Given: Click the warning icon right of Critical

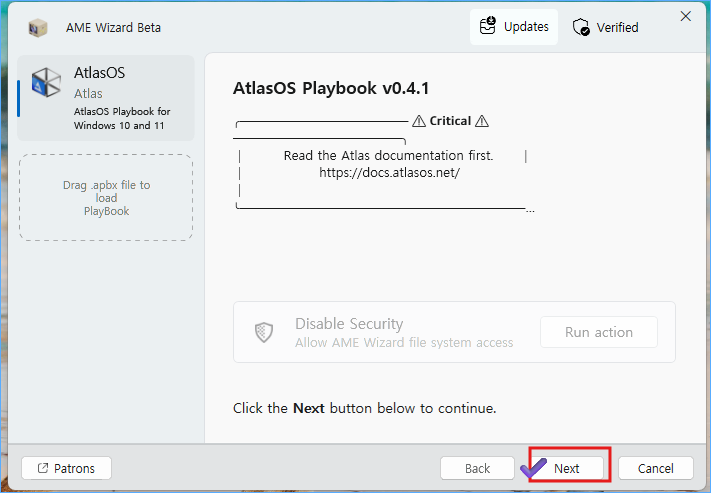Looking at the screenshot, I should pyautogui.click(x=482, y=121).
